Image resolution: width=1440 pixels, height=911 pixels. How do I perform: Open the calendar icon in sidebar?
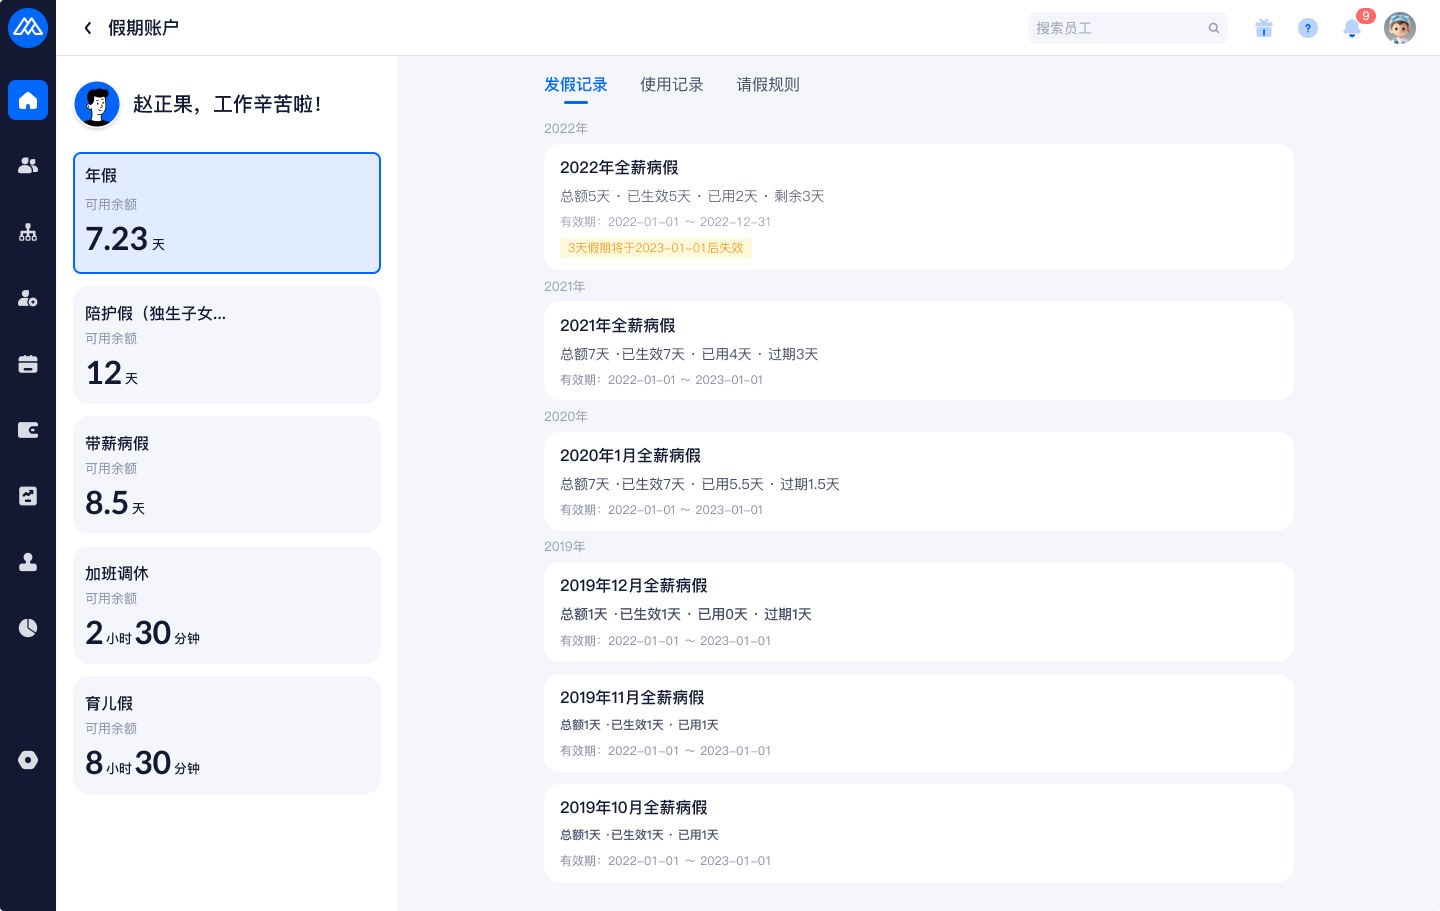click(28, 364)
